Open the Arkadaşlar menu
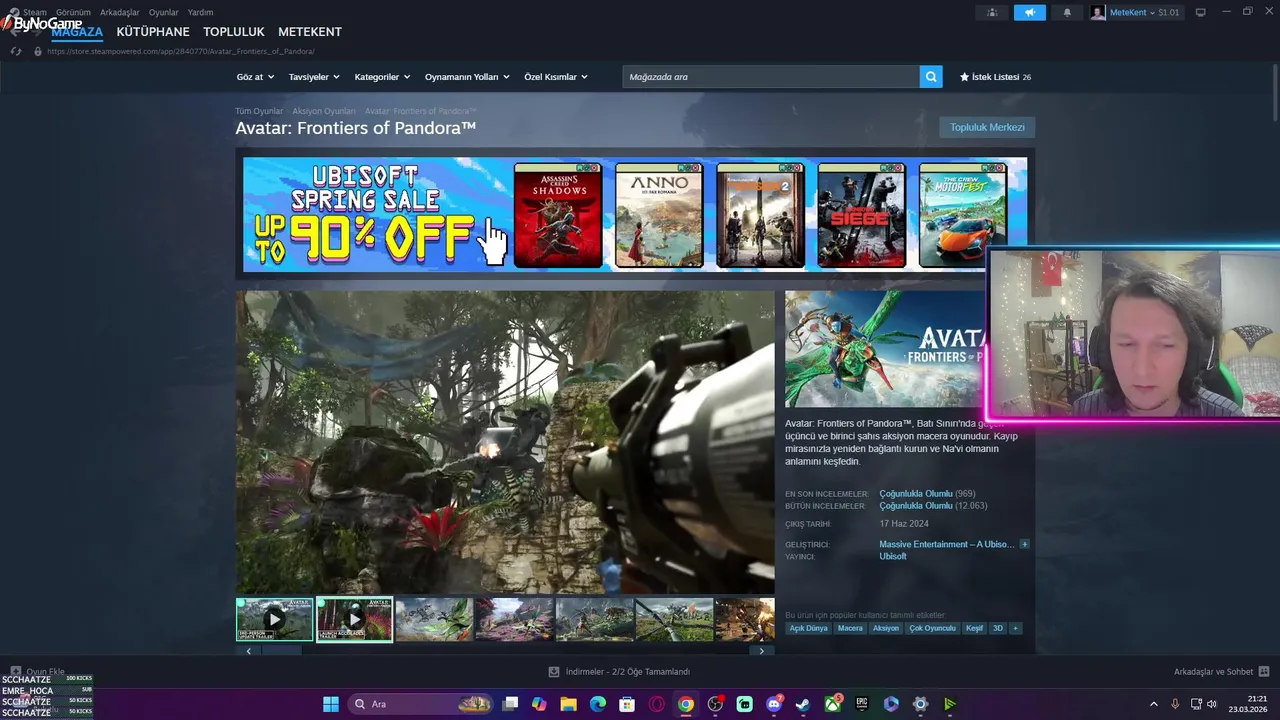This screenshot has height=720, width=1280. tap(119, 12)
